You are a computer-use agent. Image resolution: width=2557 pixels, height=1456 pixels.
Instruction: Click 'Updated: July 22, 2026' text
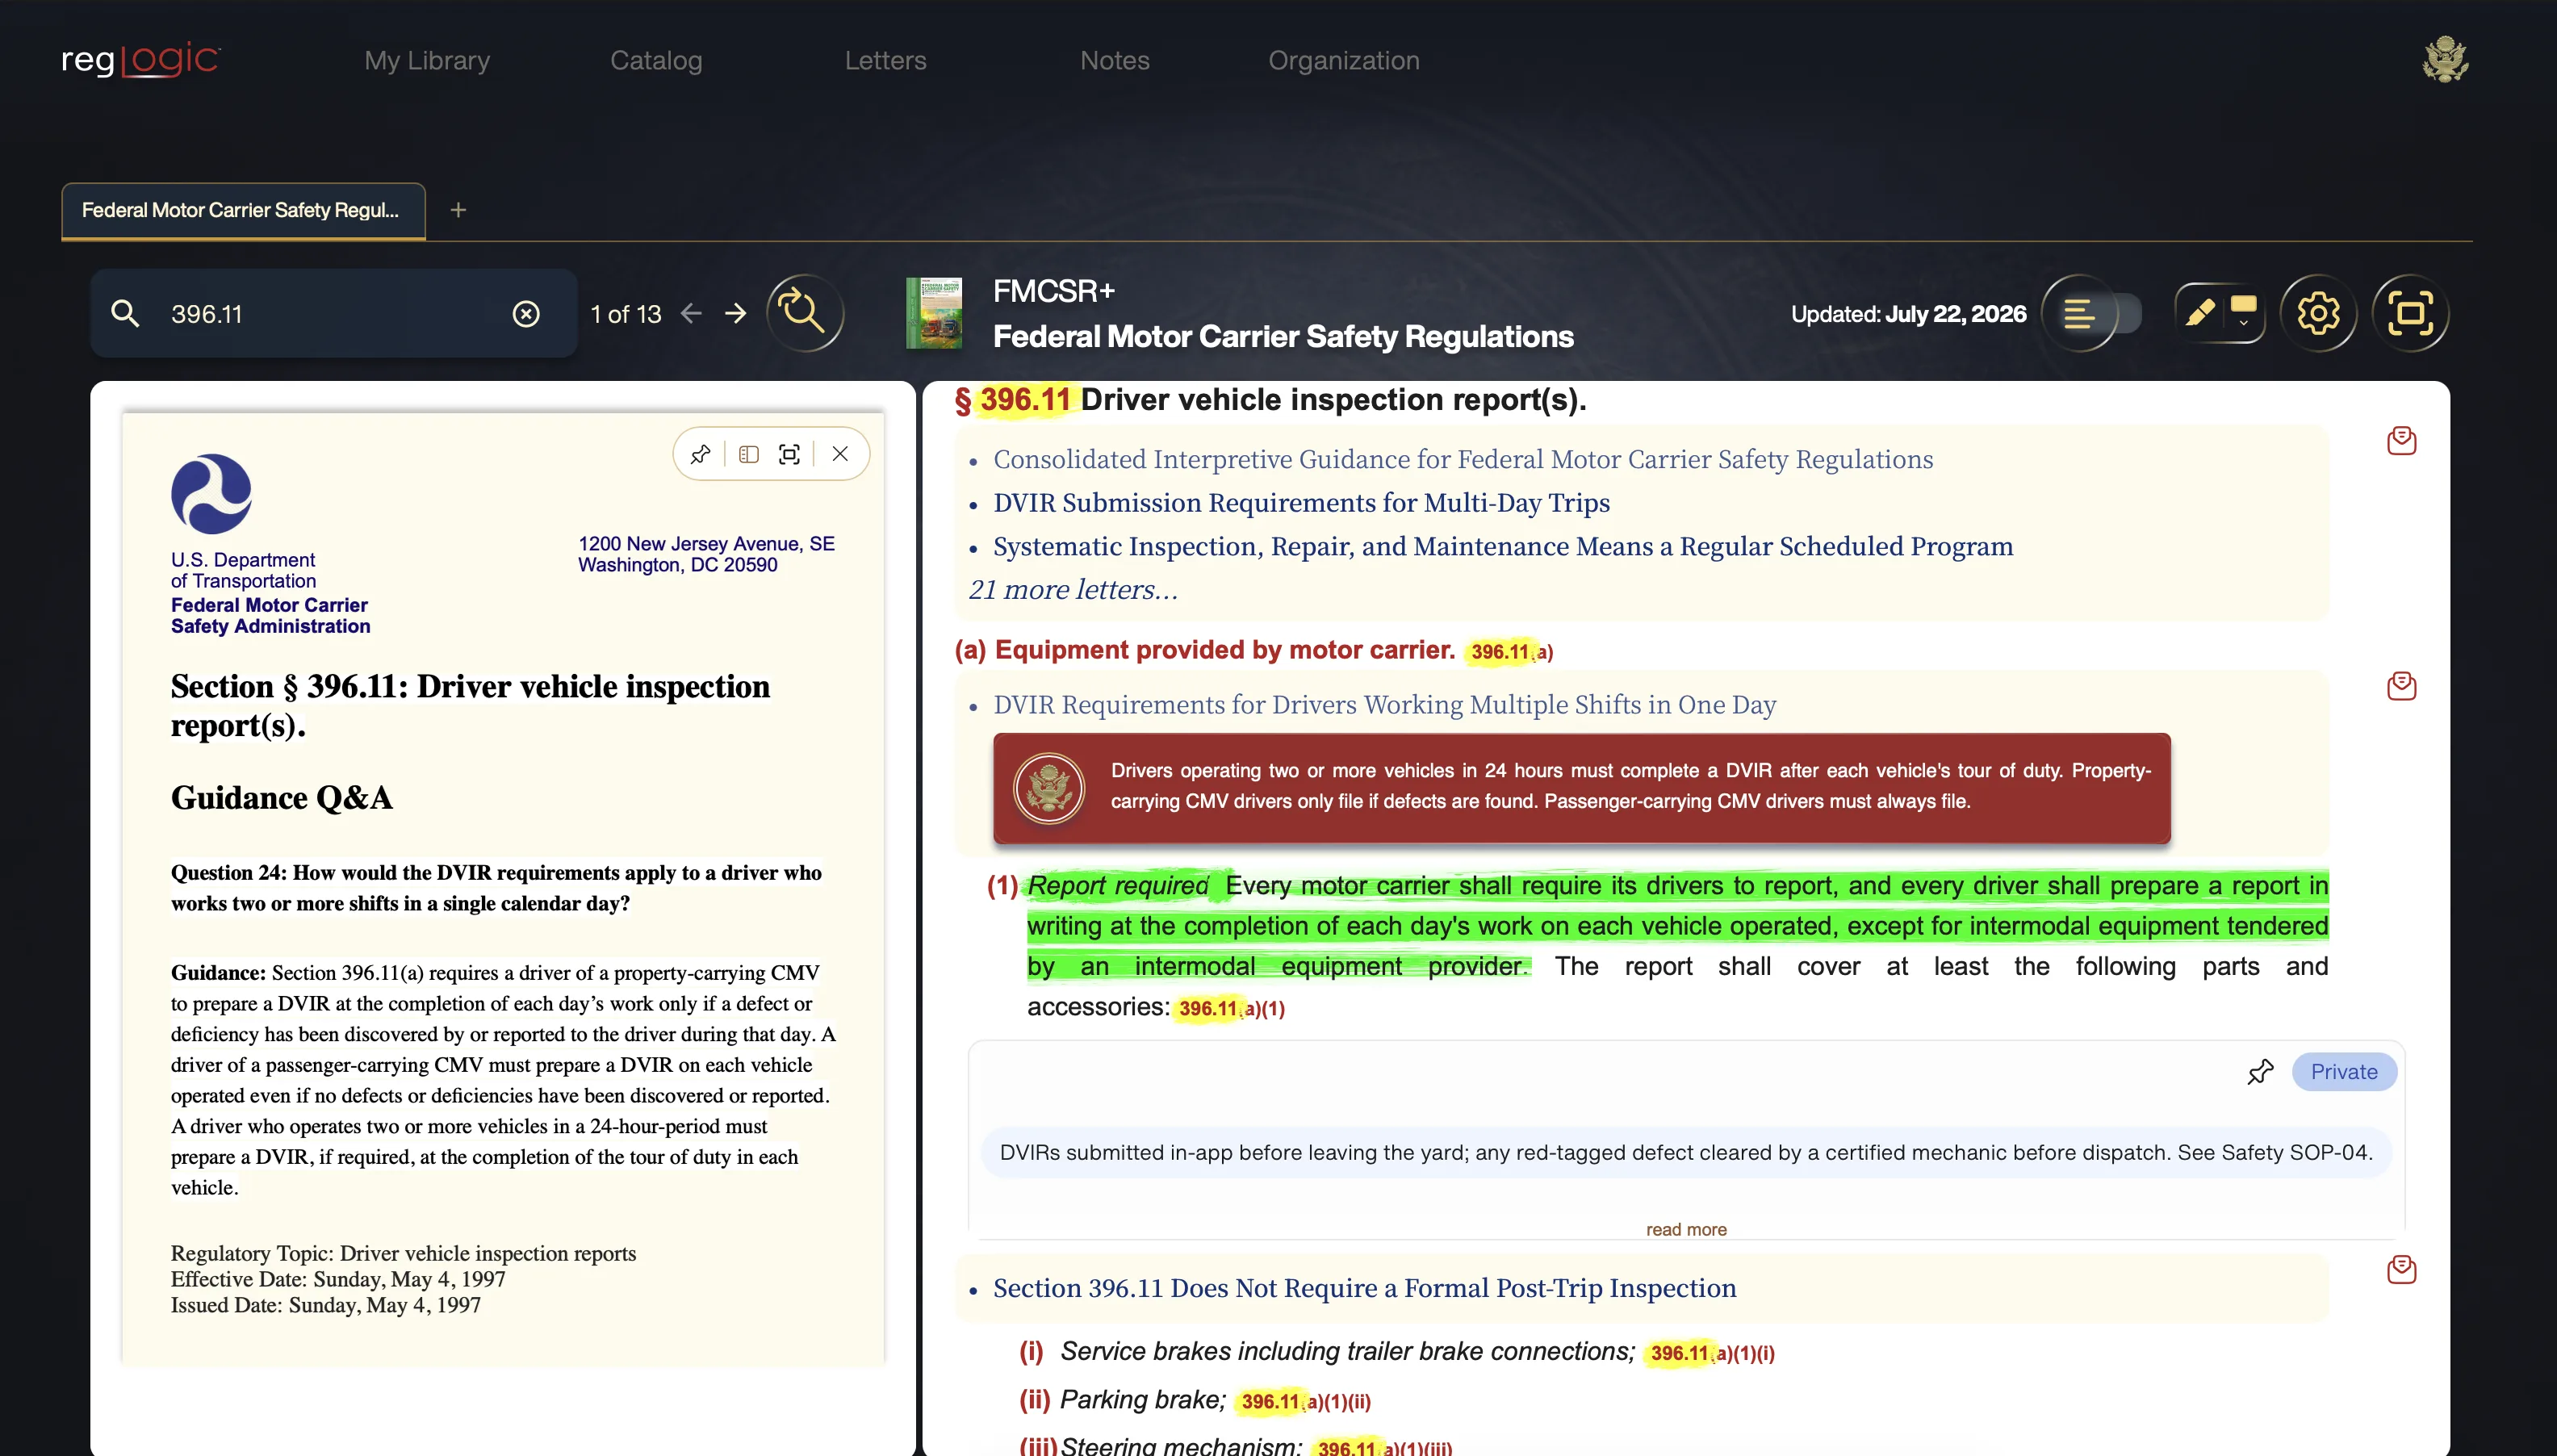1908,314
